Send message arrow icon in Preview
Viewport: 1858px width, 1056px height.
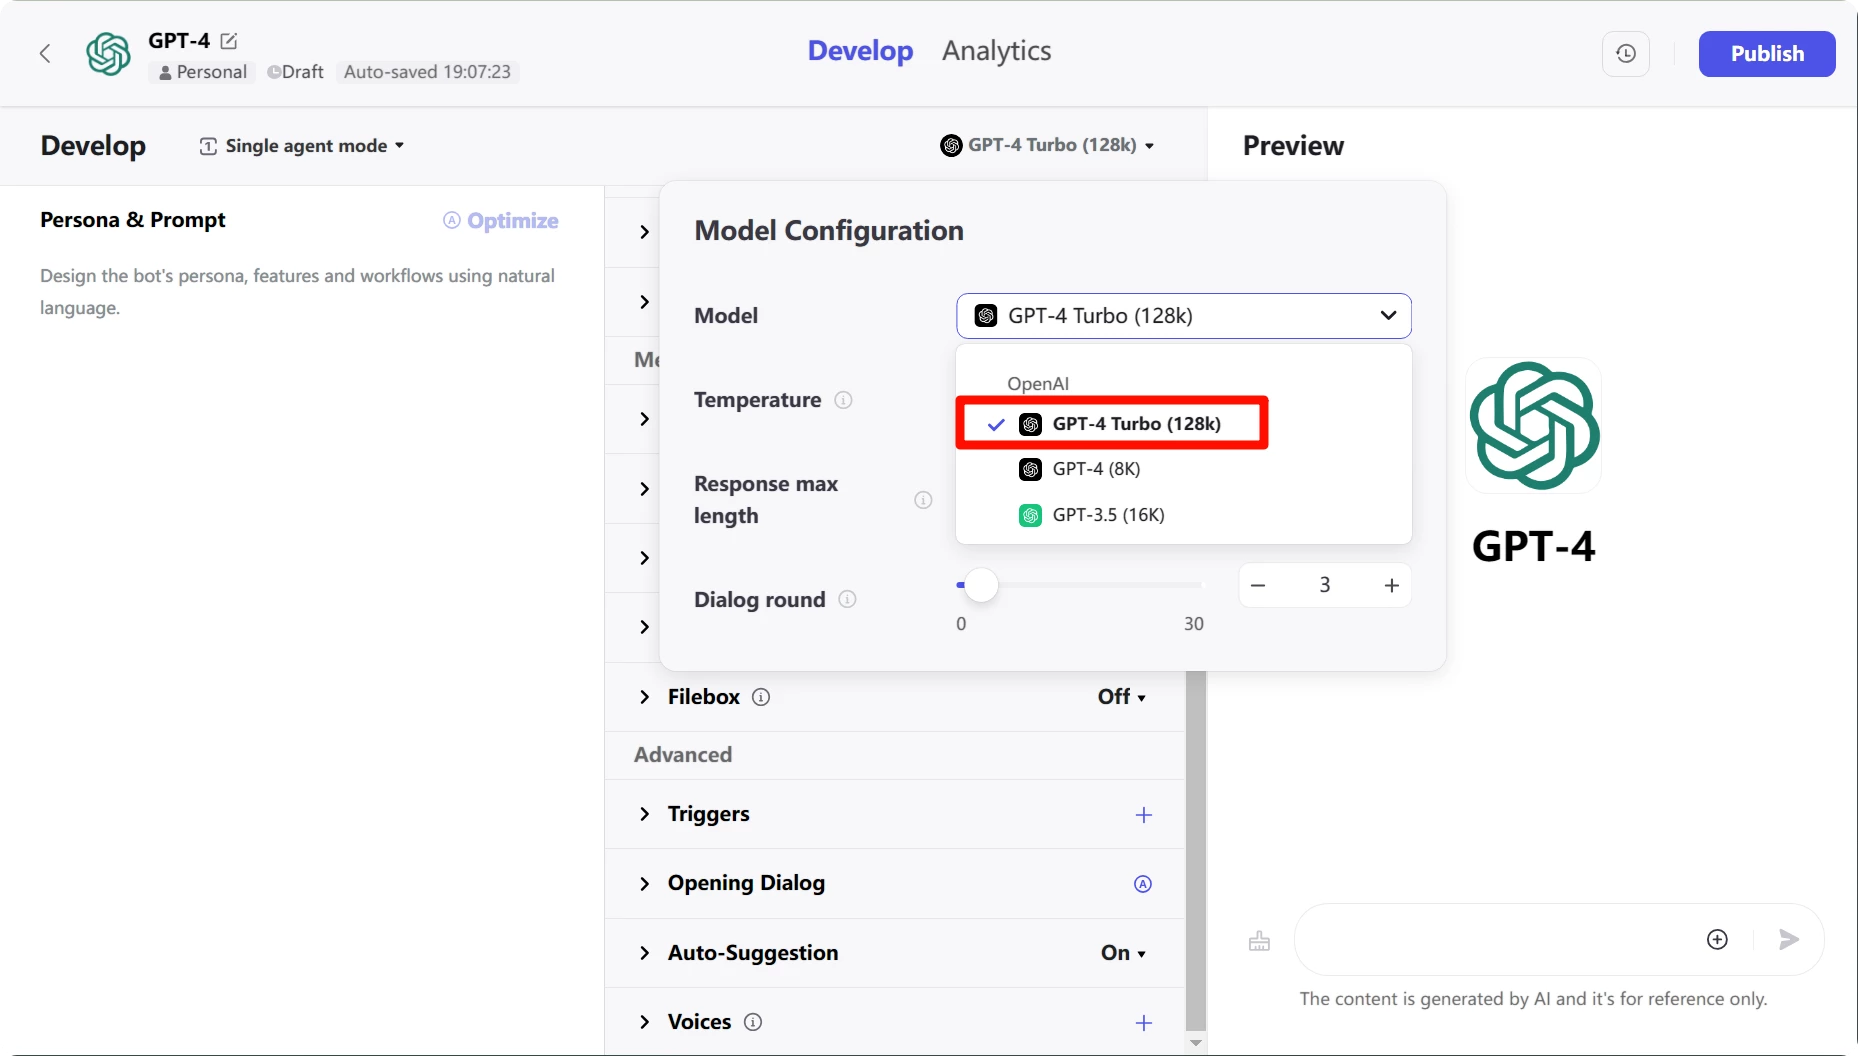point(1789,939)
